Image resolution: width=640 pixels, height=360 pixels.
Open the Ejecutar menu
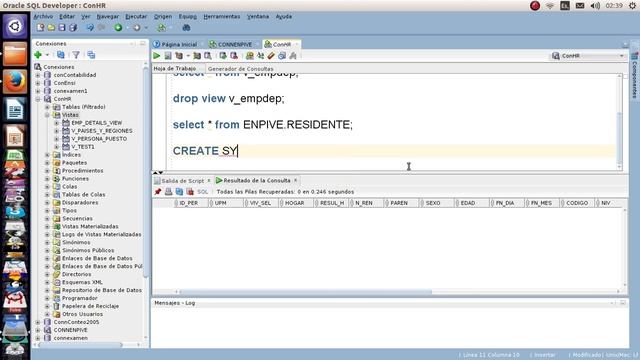coord(136,16)
